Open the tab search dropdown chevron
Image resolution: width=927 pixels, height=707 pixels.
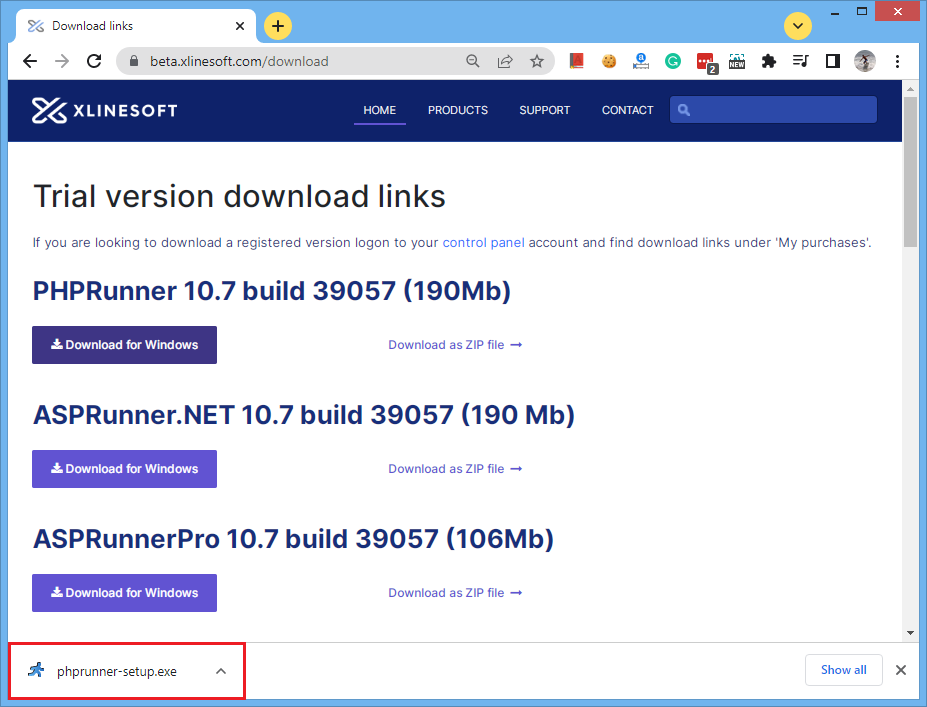pos(798,26)
